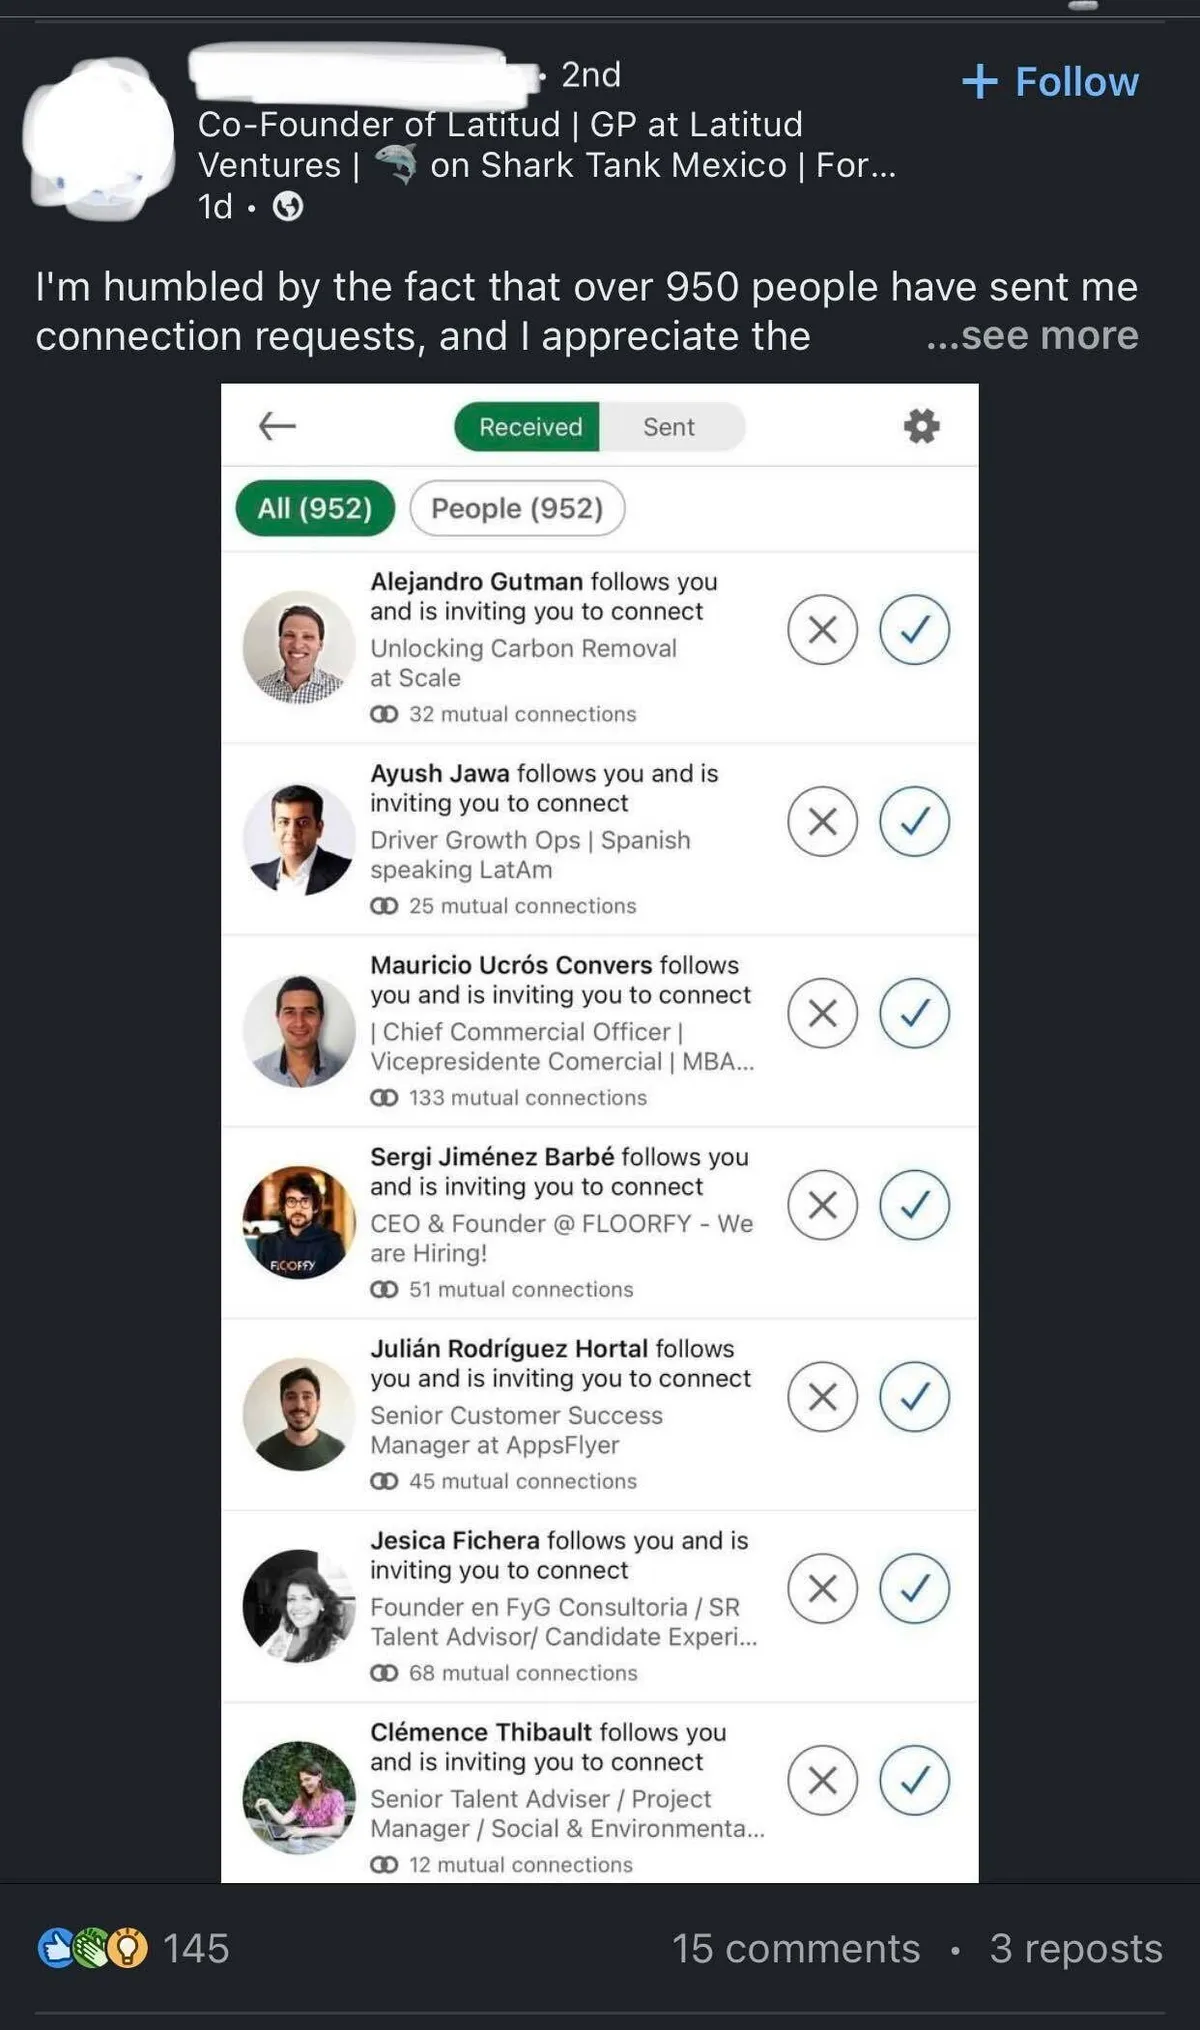
Task: Tap the back arrow in invitations
Action: tap(277, 426)
